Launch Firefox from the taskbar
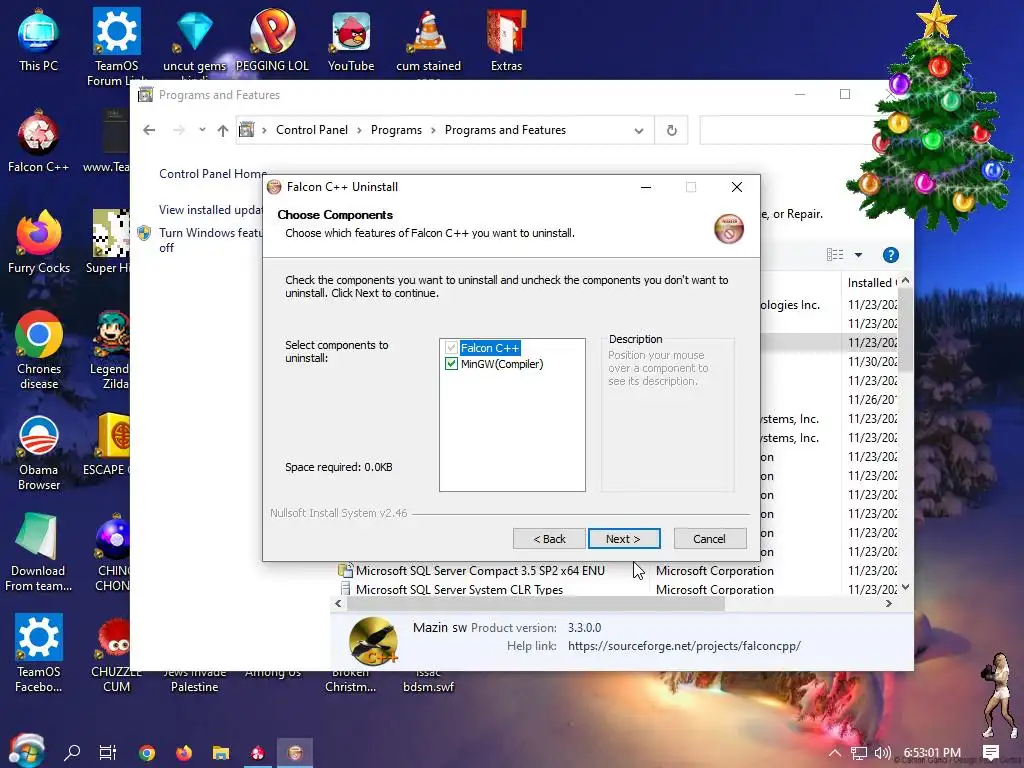 click(x=184, y=753)
